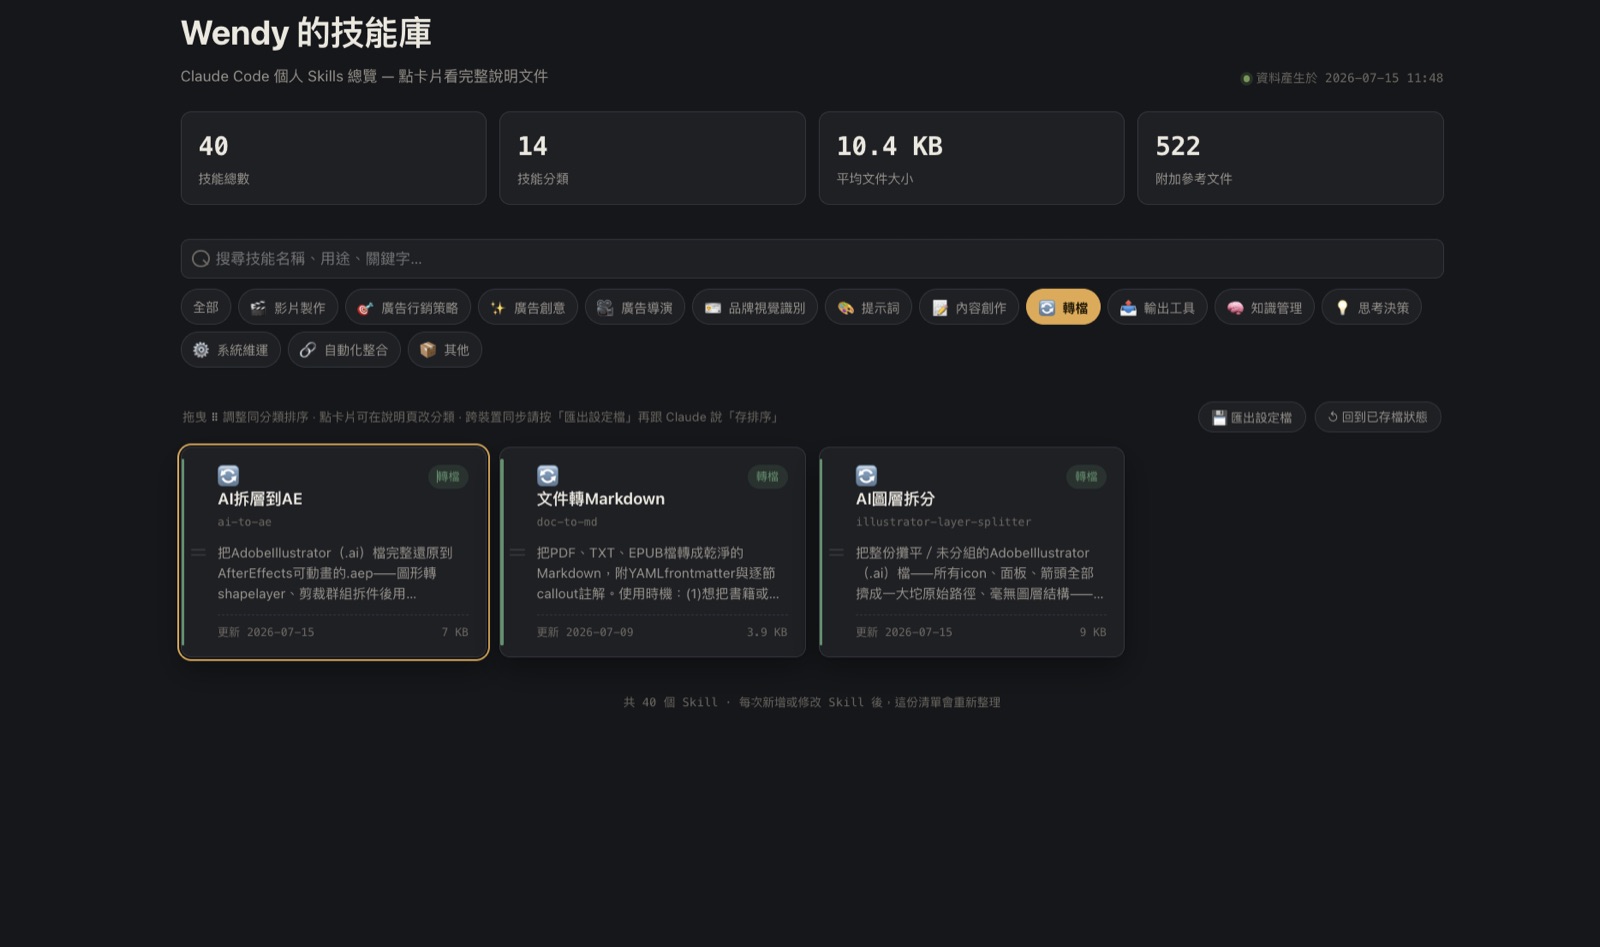Show skills in 內容創作 category

click(969, 307)
